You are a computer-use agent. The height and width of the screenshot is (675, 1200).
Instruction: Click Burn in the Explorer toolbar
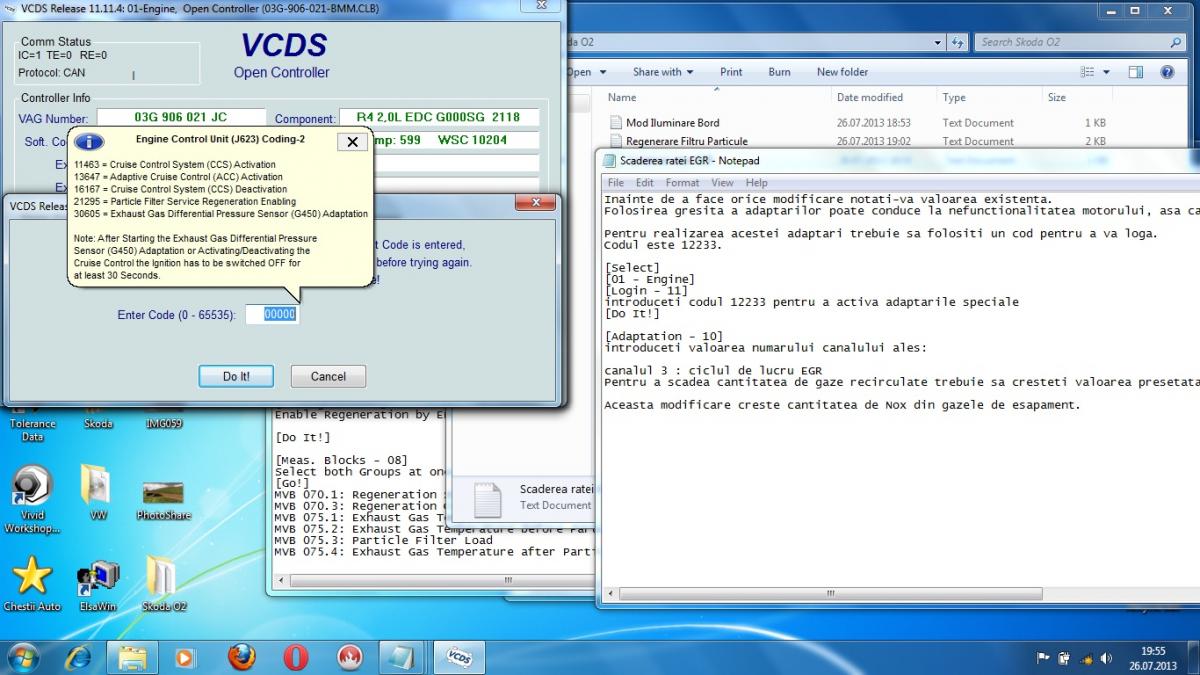click(x=780, y=72)
